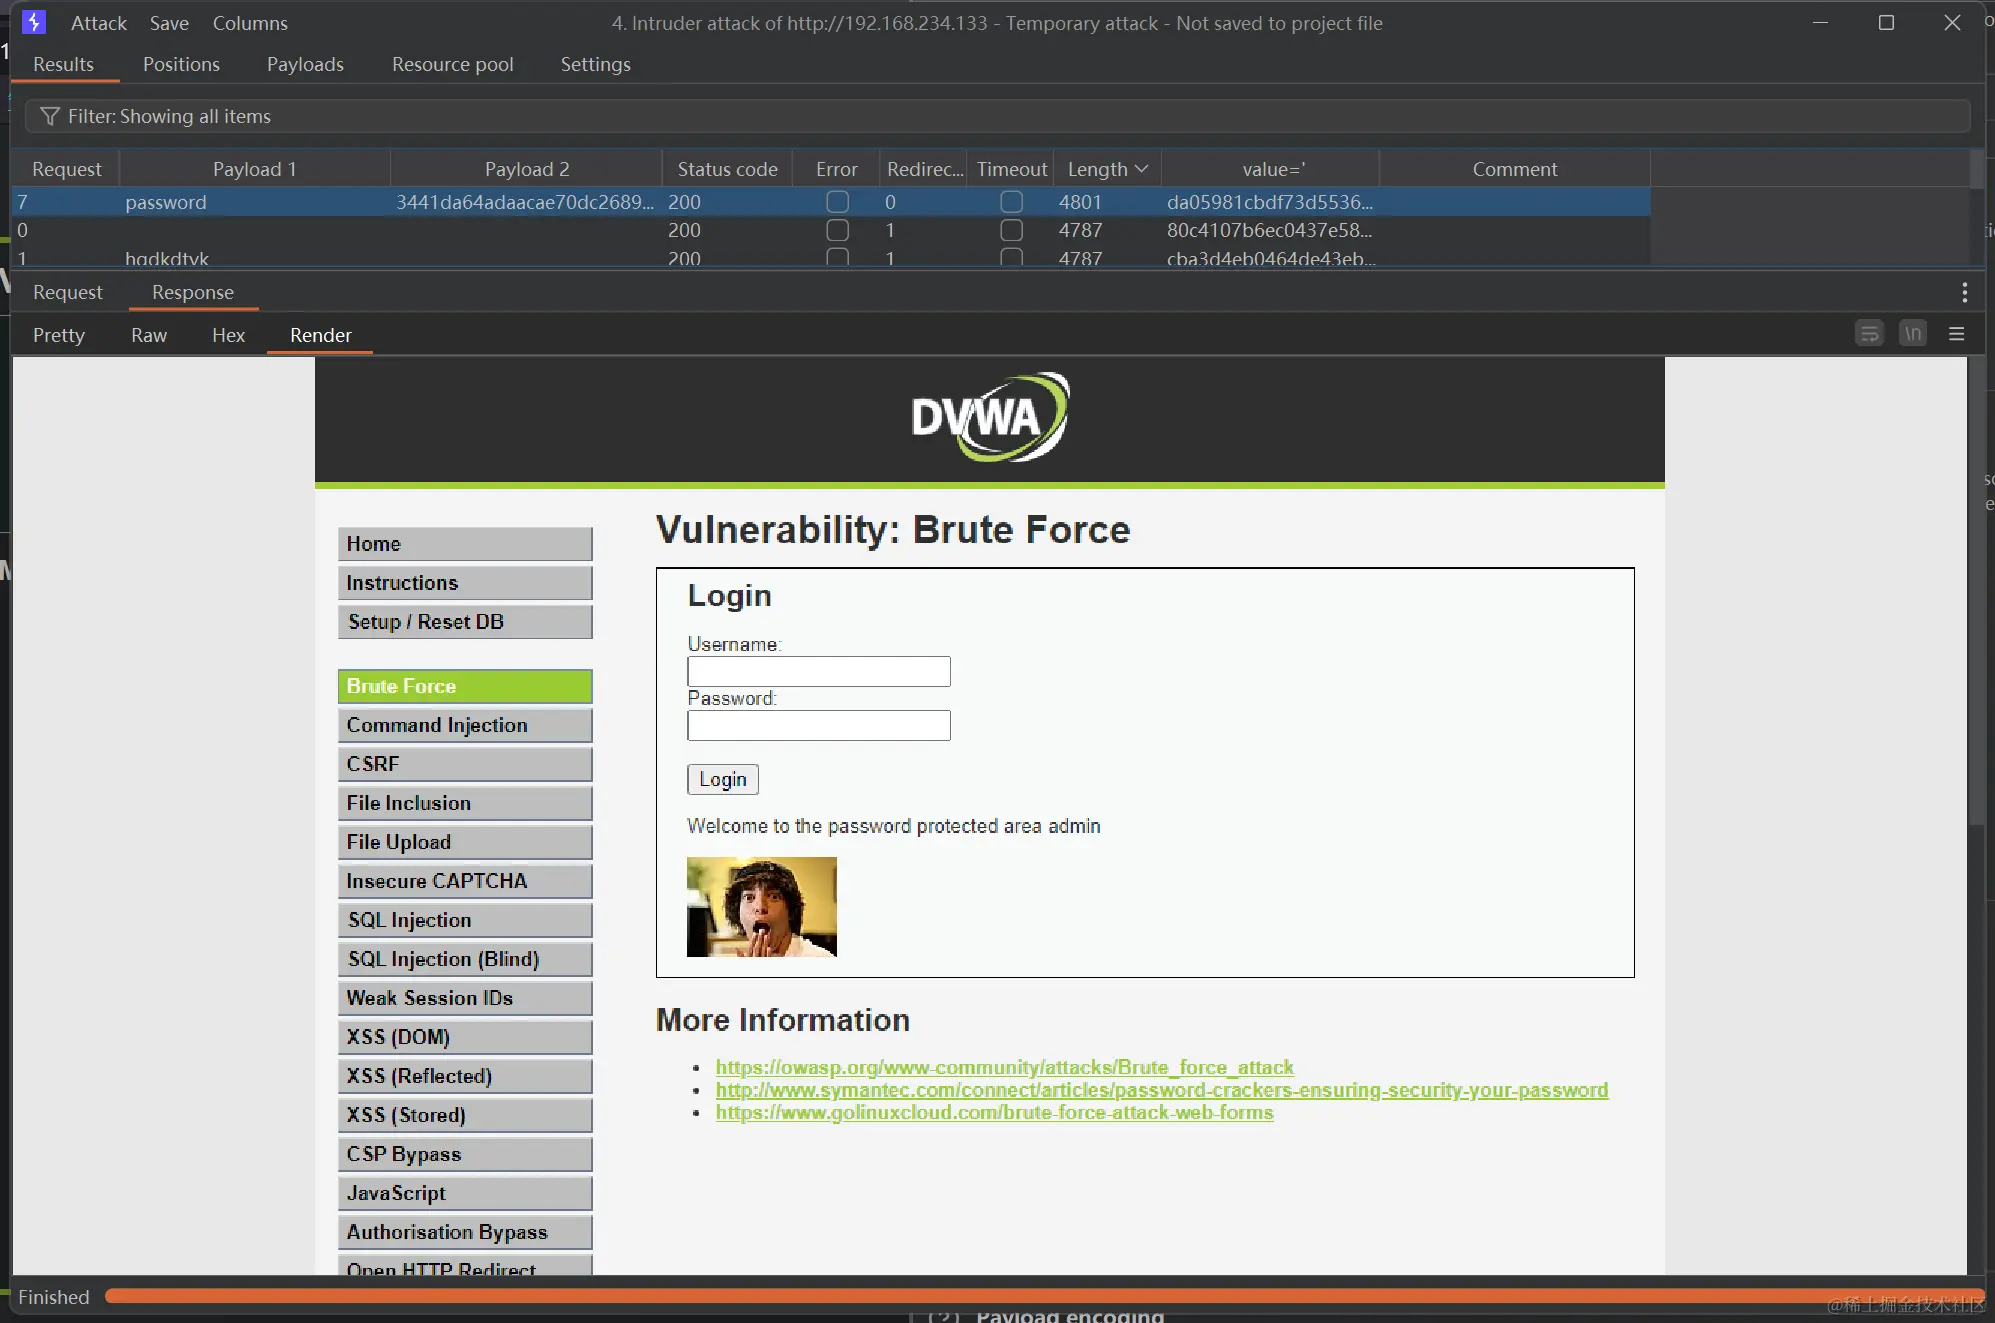Open the Command Injection page

click(x=465, y=725)
